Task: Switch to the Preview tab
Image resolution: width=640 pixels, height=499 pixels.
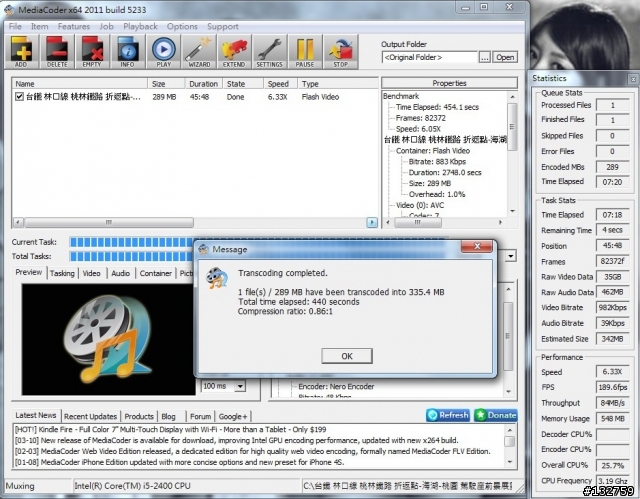Action: click(29, 272)
